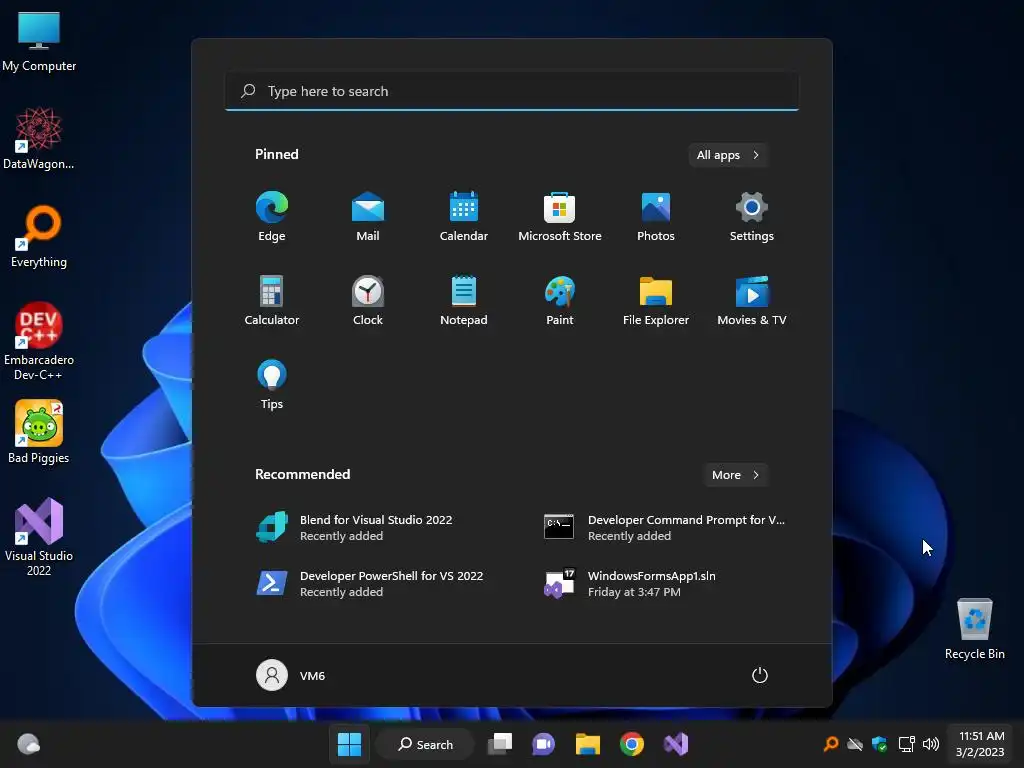Image resolution: width=1024 pixels, height=768 pixels.
Task: Click the OneDrive cloud tray icon
Action: (855, 744)
